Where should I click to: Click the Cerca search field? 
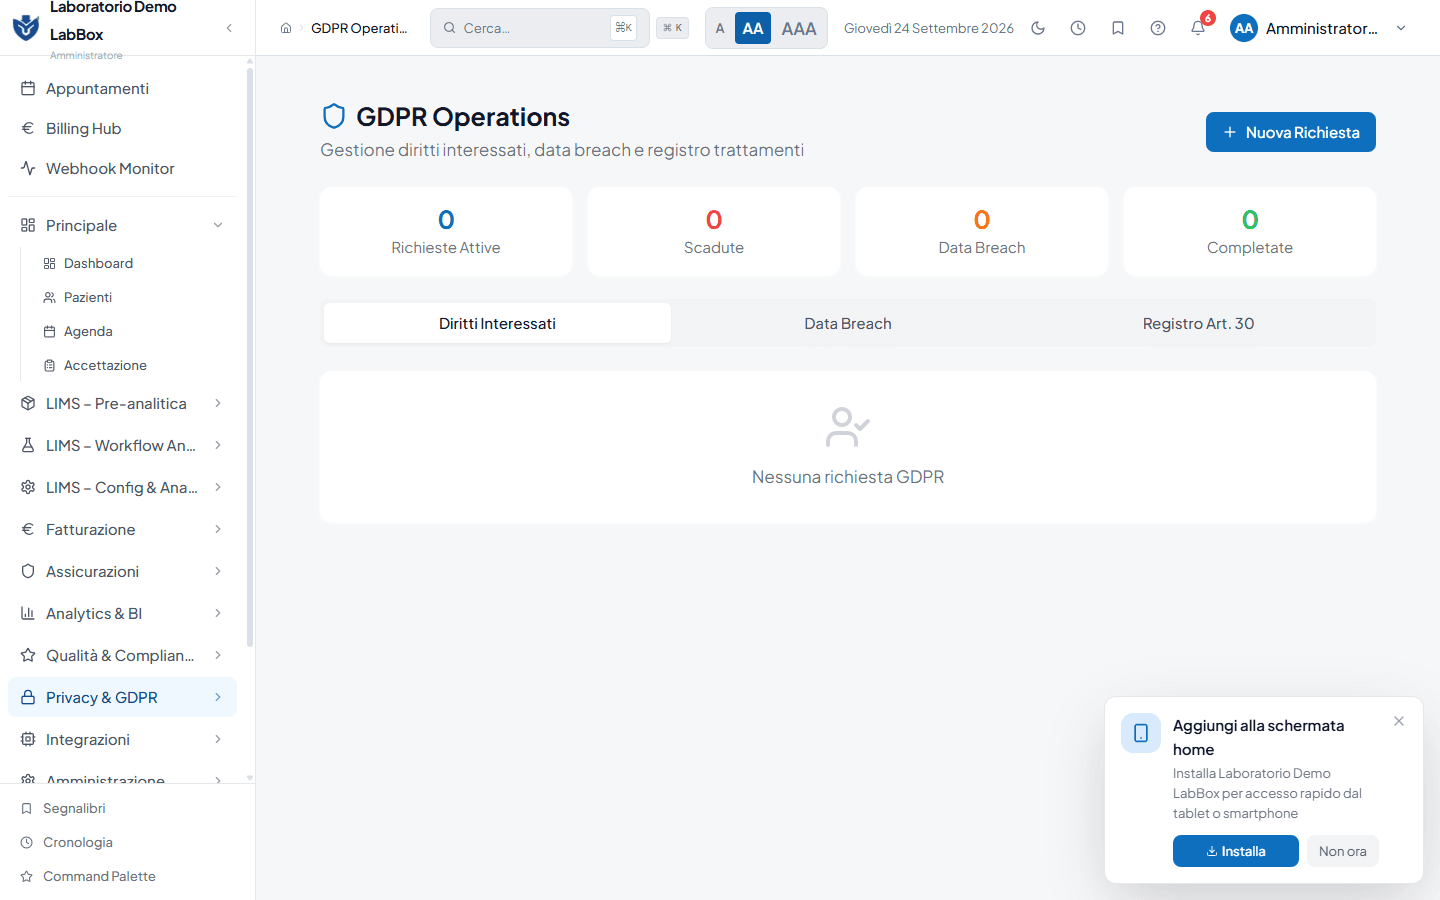(x=540, y=28)
